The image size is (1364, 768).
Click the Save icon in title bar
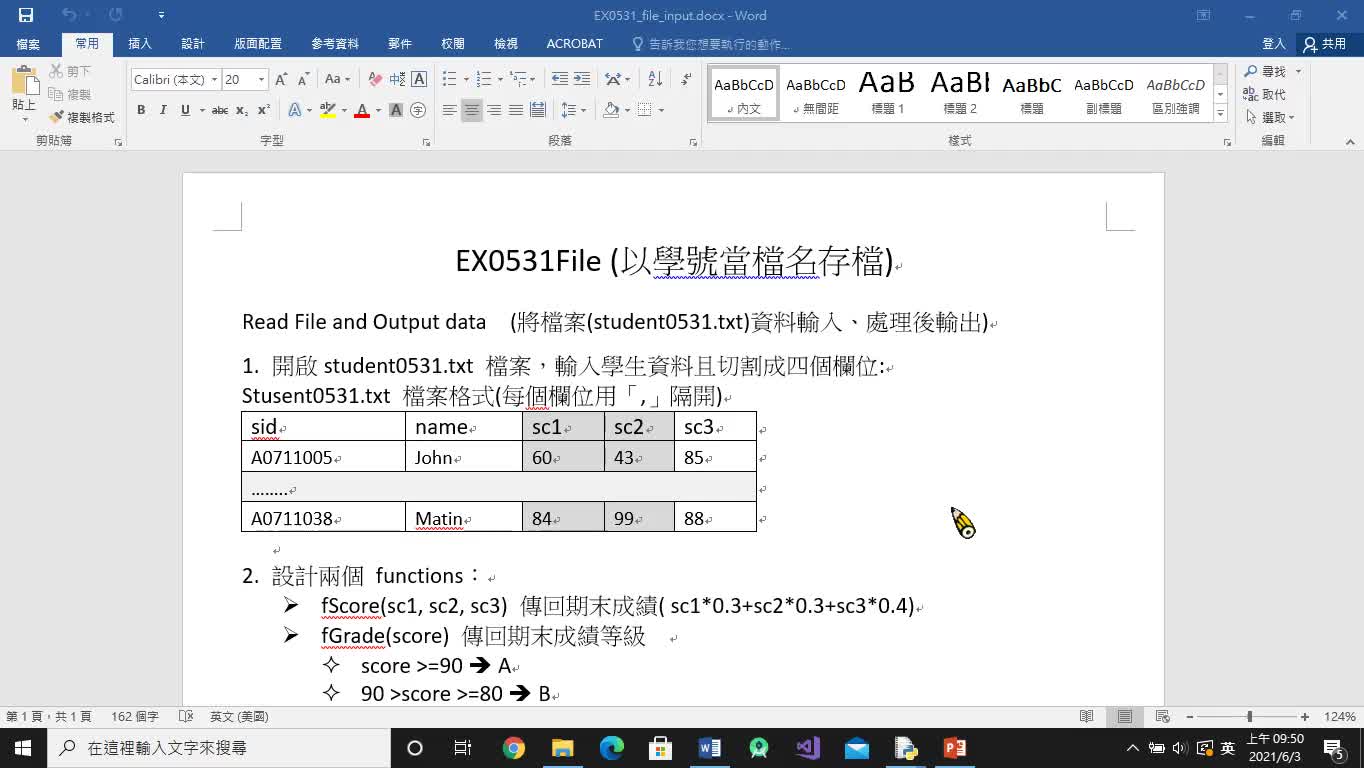tap(26, 15)
